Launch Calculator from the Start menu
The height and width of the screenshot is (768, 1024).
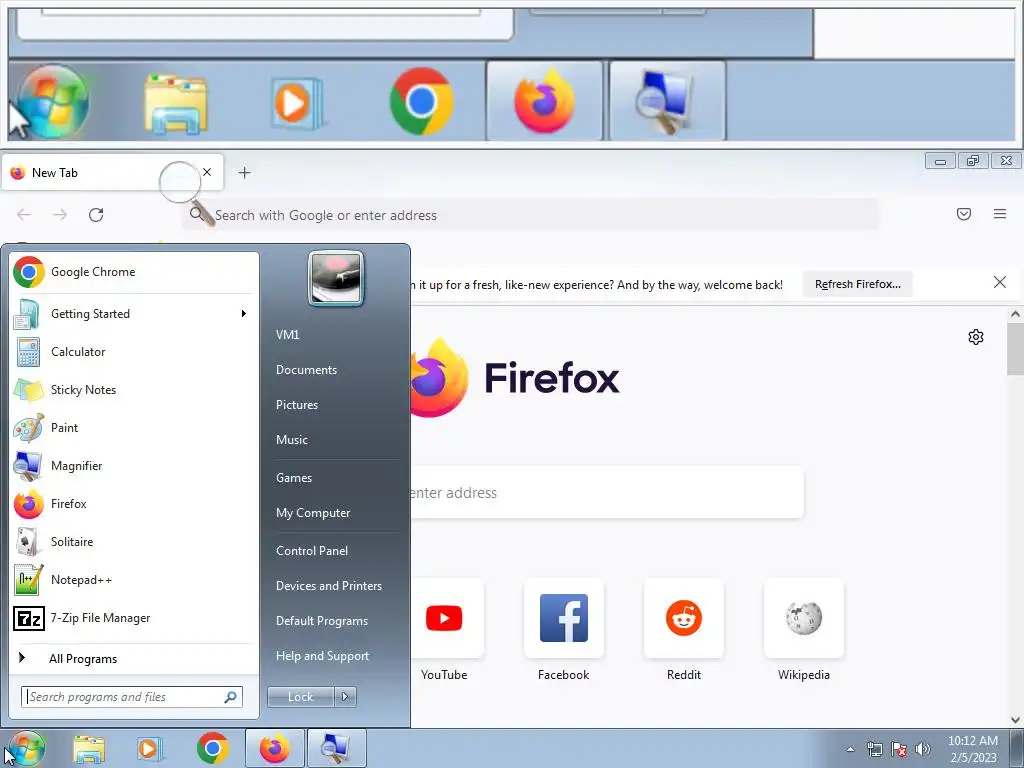click(133, 352)
